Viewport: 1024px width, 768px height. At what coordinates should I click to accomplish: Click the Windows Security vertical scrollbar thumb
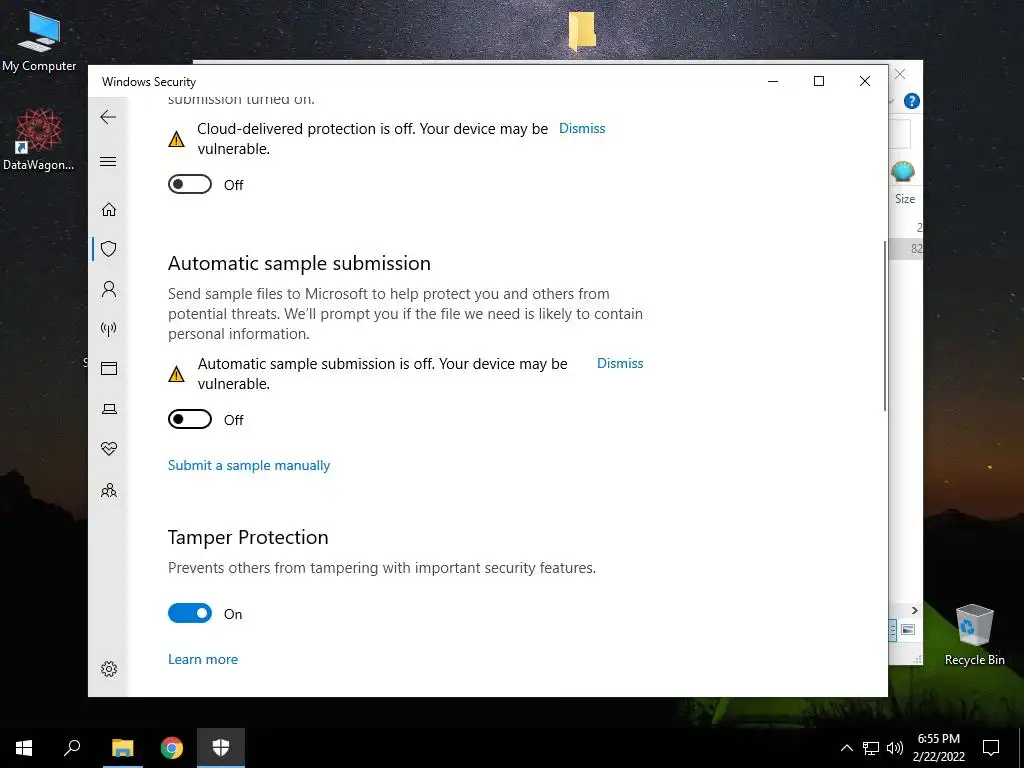tap(885, 326)
